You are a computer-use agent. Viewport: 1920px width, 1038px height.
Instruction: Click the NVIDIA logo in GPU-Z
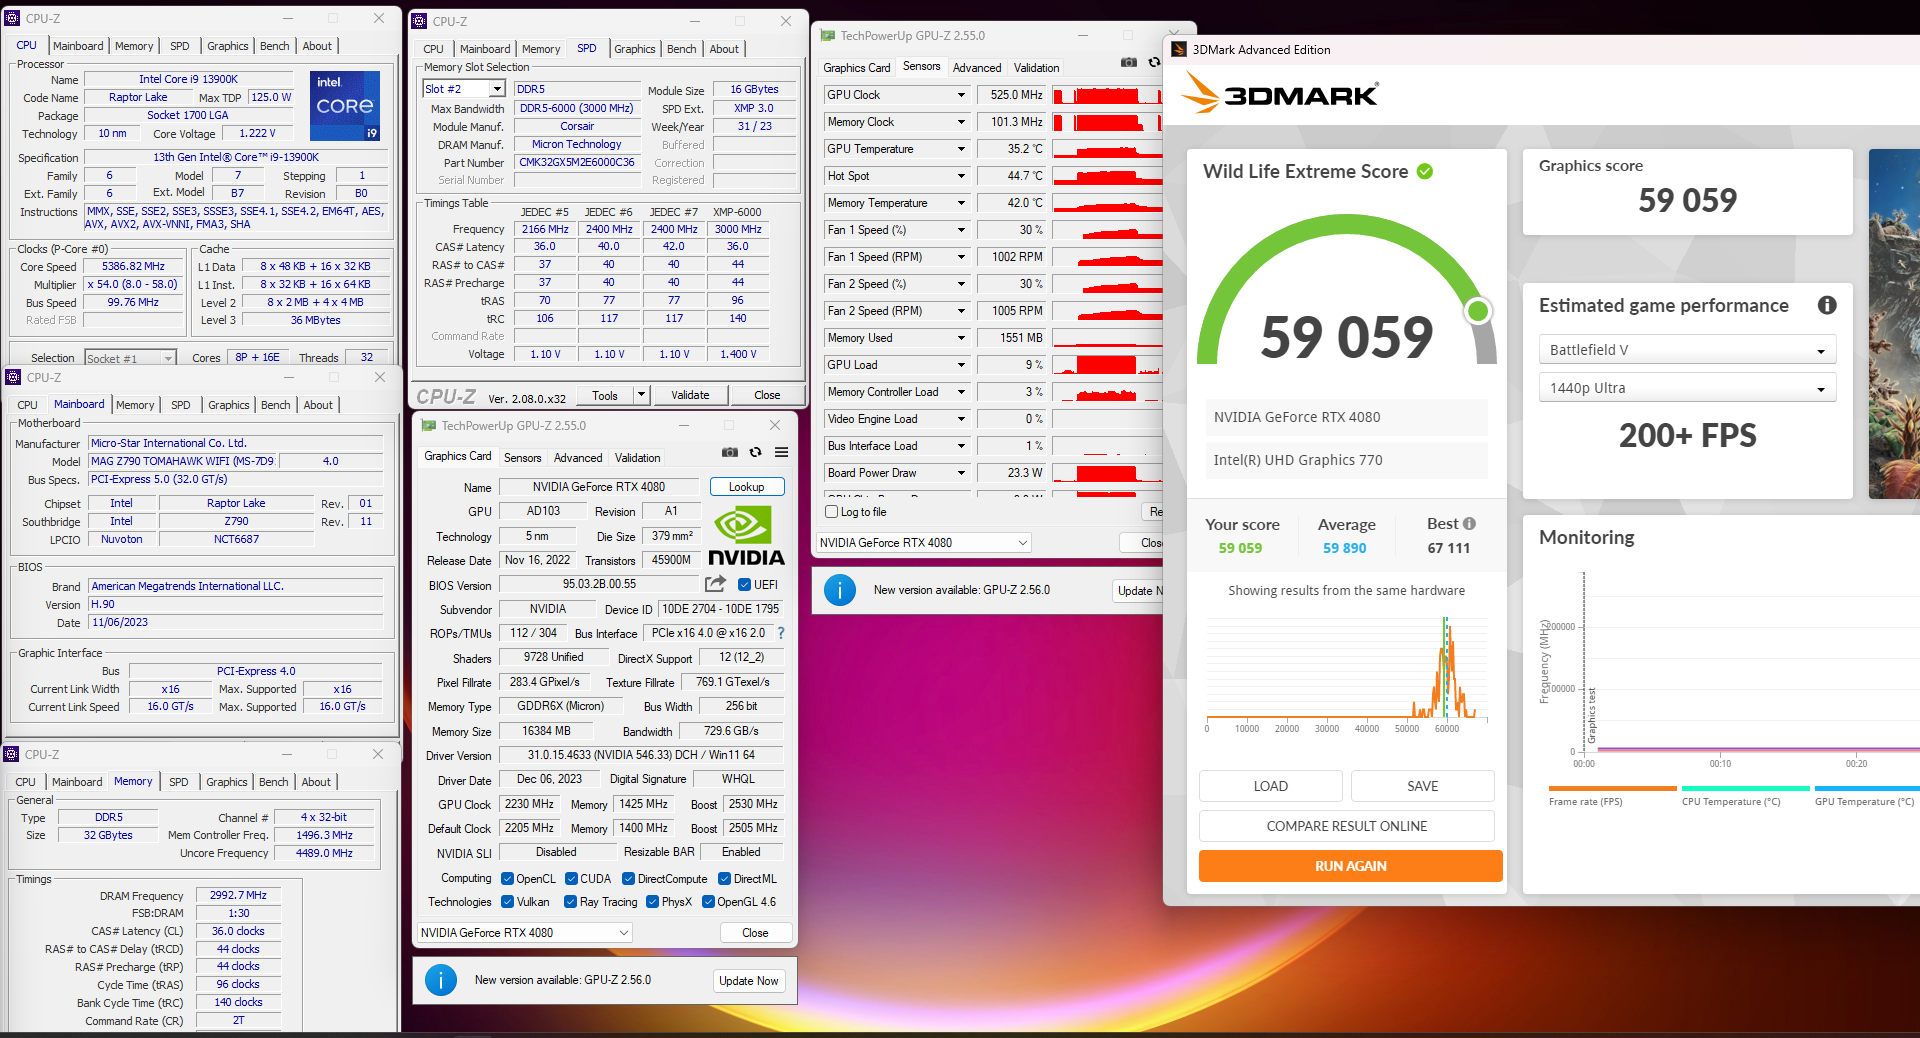[x=746, y=536]
